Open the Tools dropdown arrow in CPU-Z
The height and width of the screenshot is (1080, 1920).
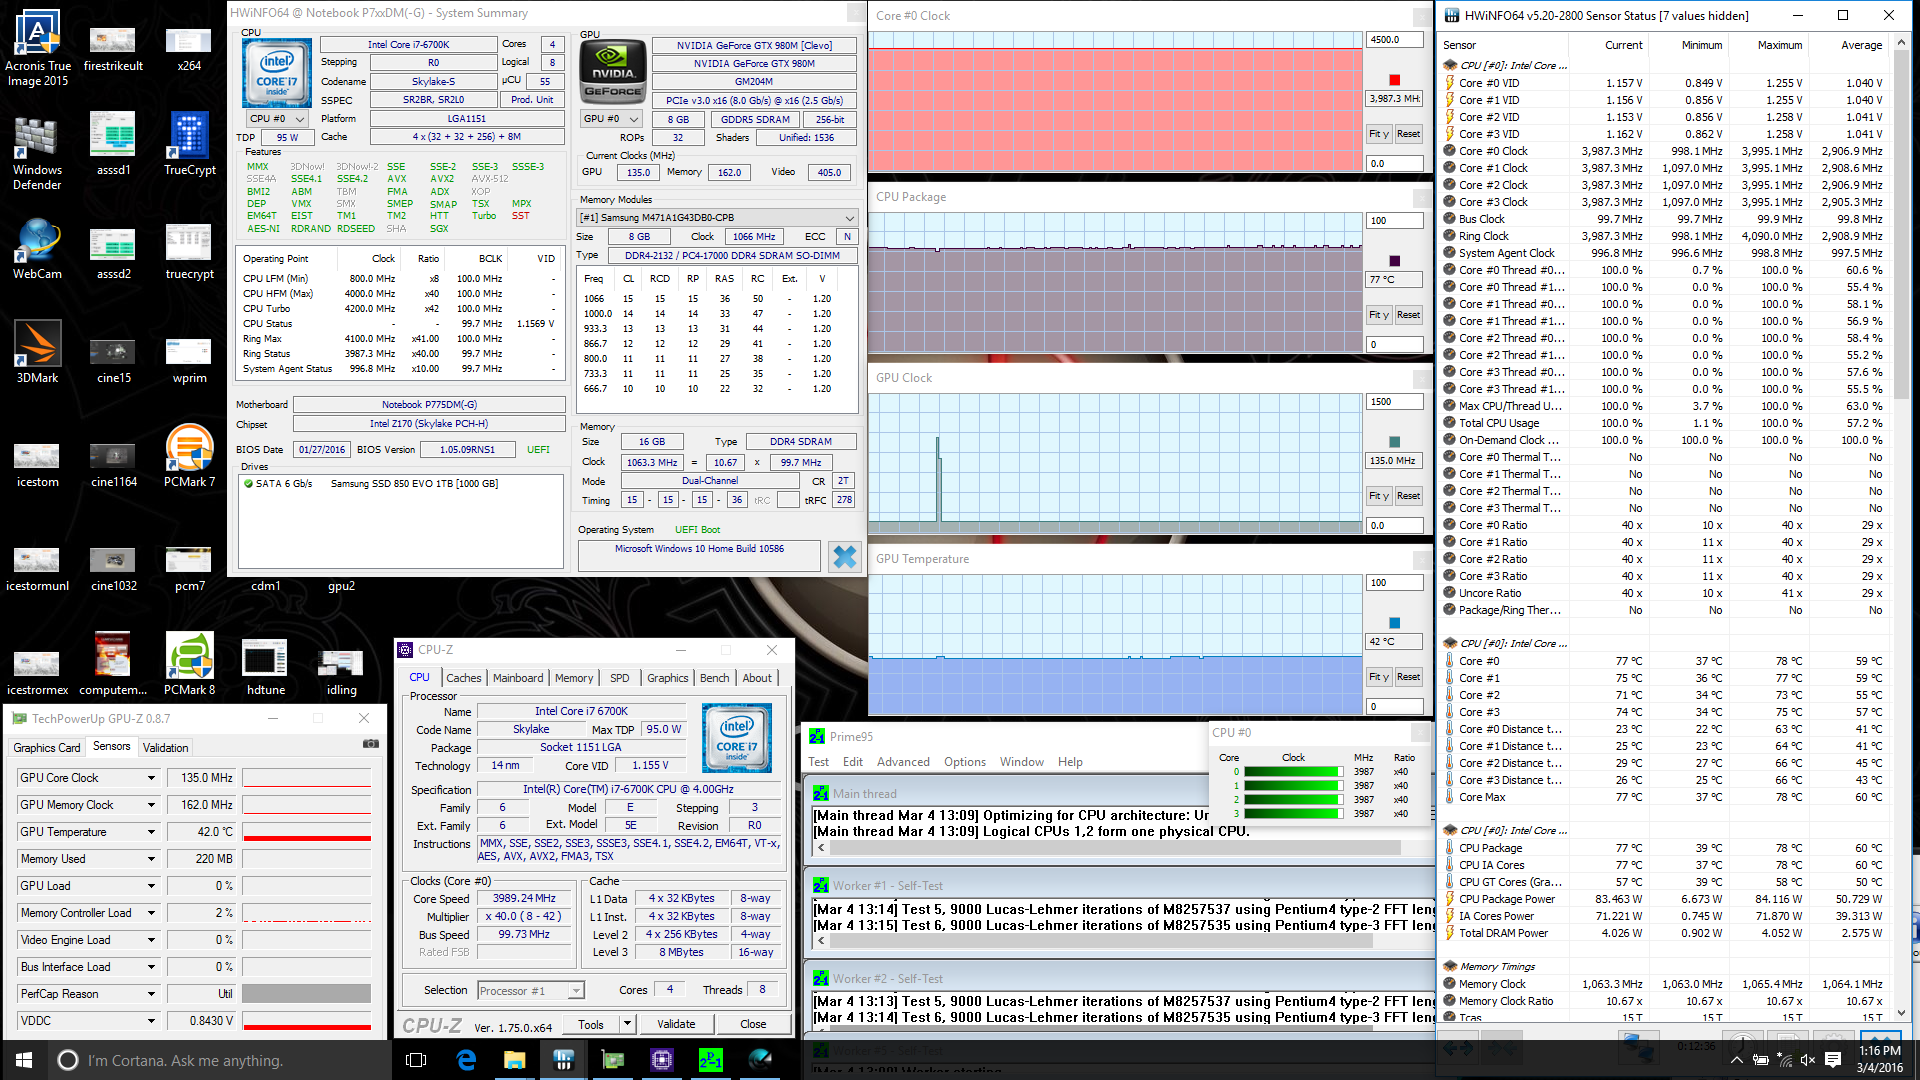627,1024
